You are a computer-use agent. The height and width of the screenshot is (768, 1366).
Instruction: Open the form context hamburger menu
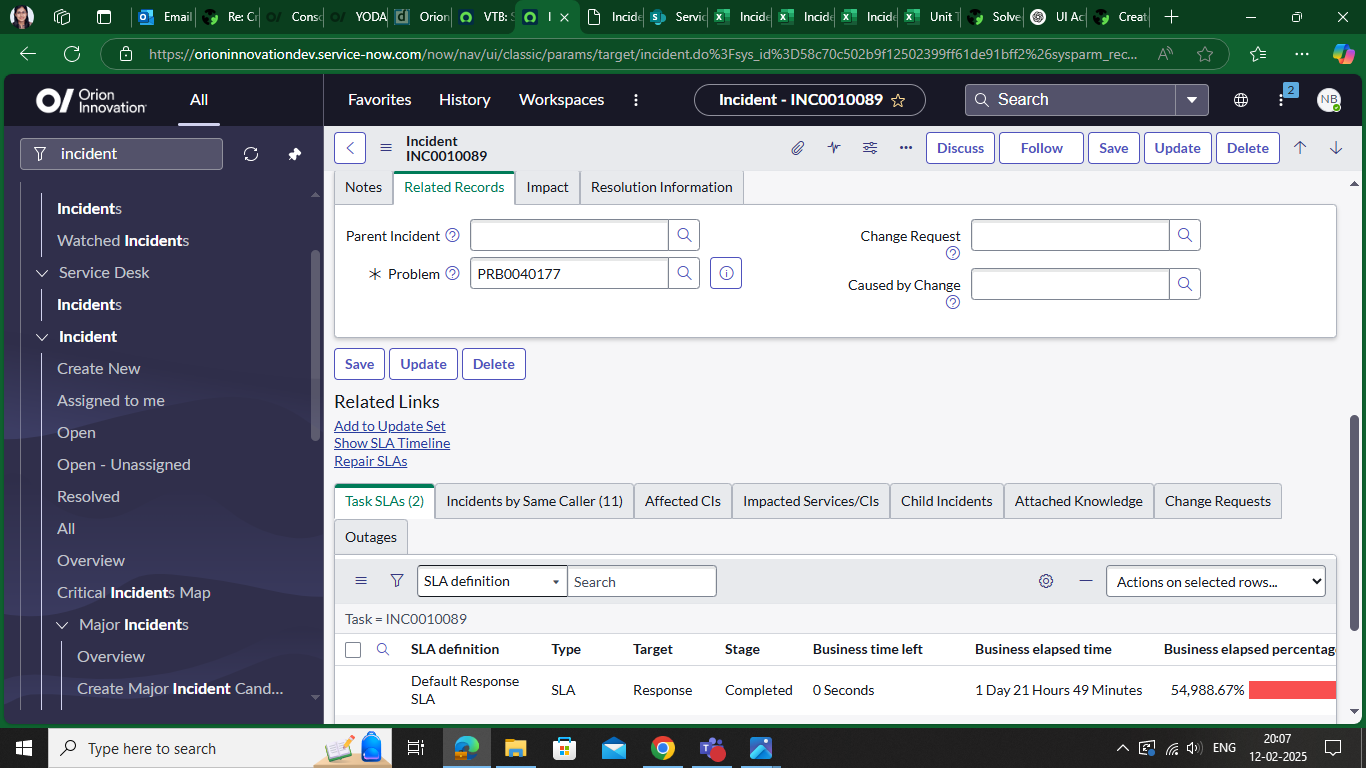pos(386,148)
